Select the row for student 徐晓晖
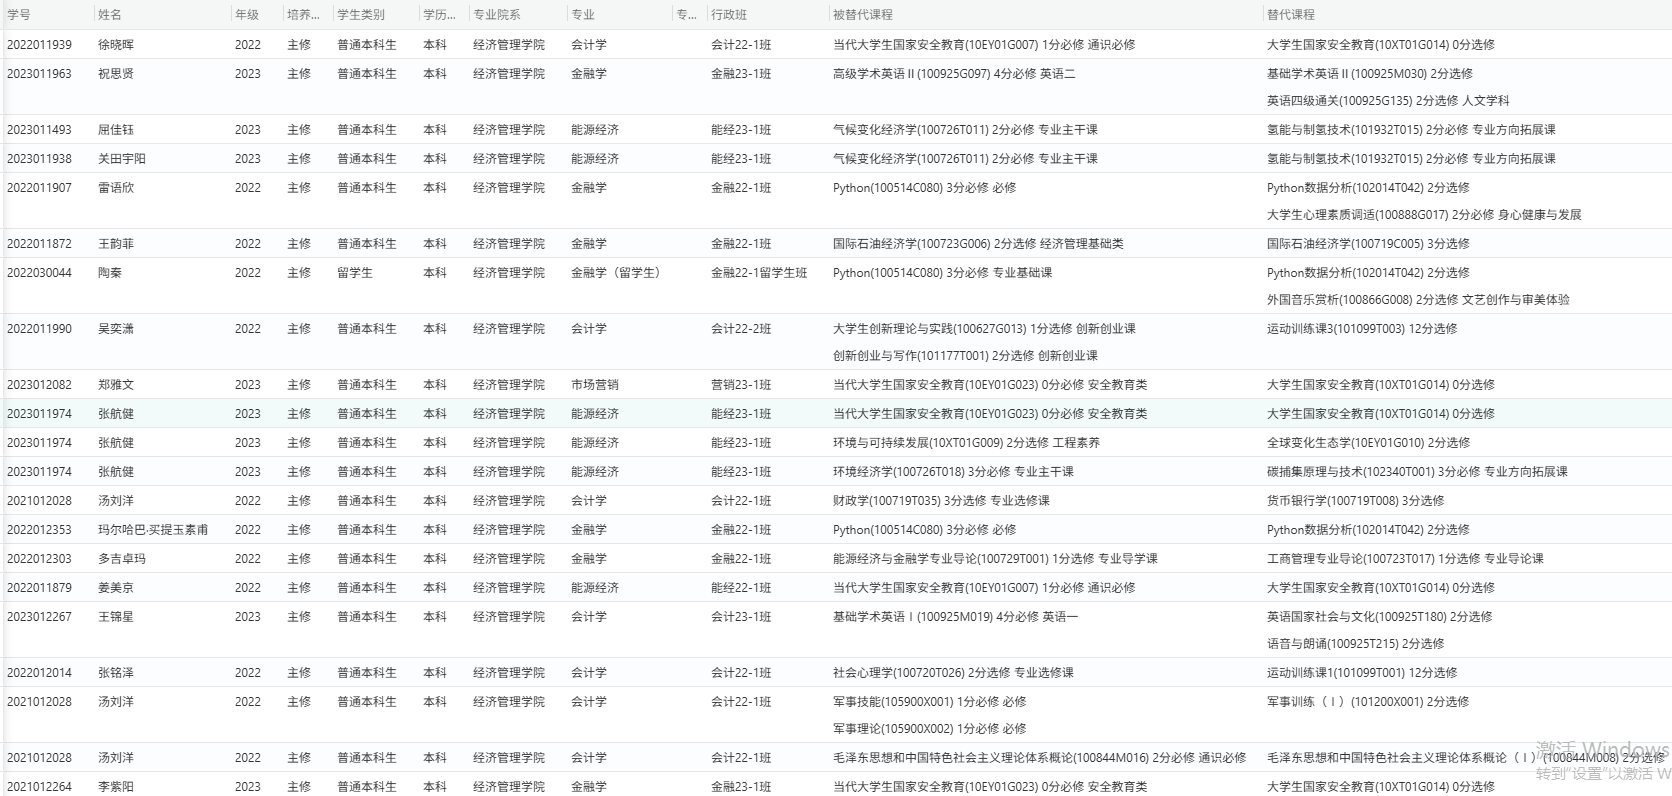 (115, 45)
